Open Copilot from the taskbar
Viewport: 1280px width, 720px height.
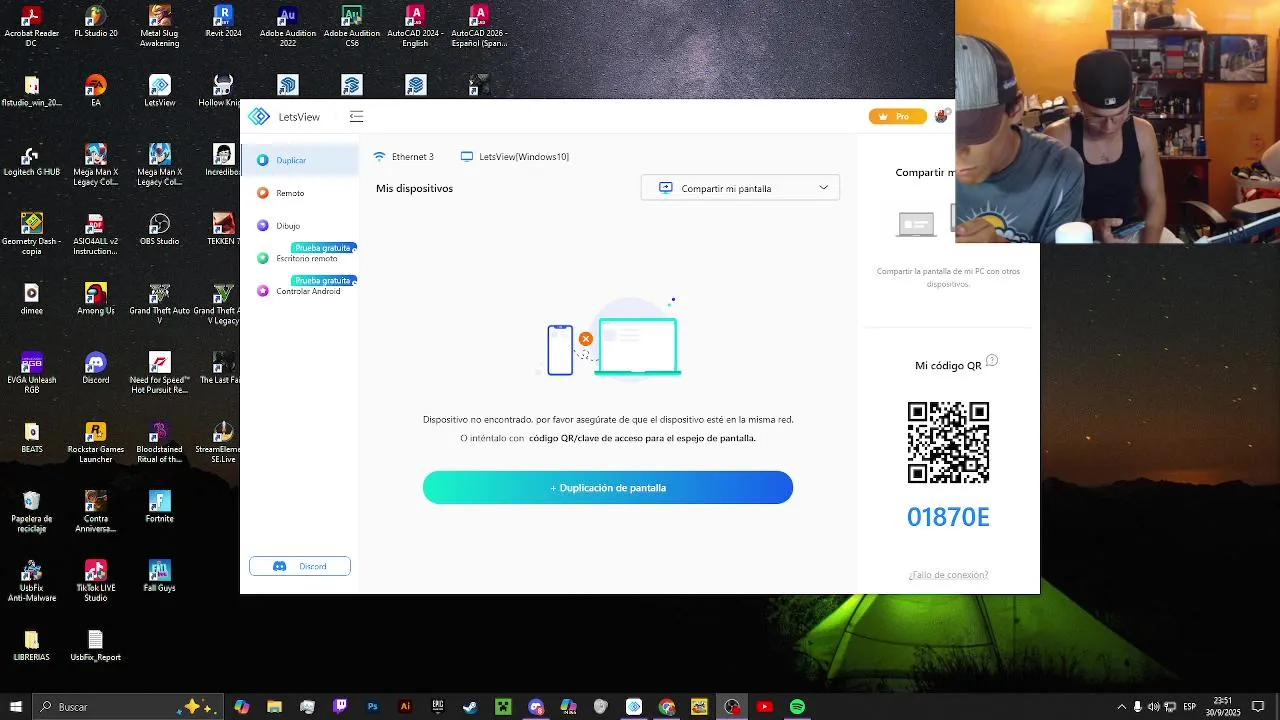(242, 707)
